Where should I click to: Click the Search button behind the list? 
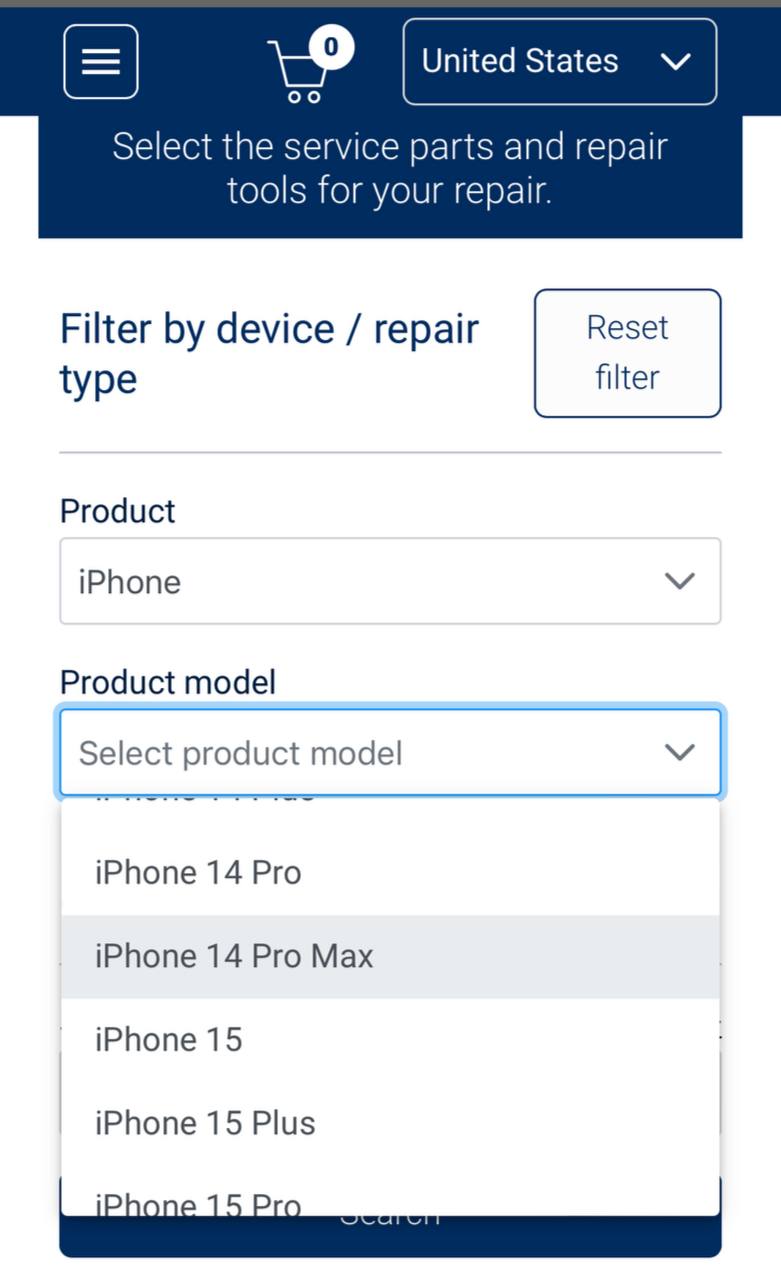(x=390, y=1236)
